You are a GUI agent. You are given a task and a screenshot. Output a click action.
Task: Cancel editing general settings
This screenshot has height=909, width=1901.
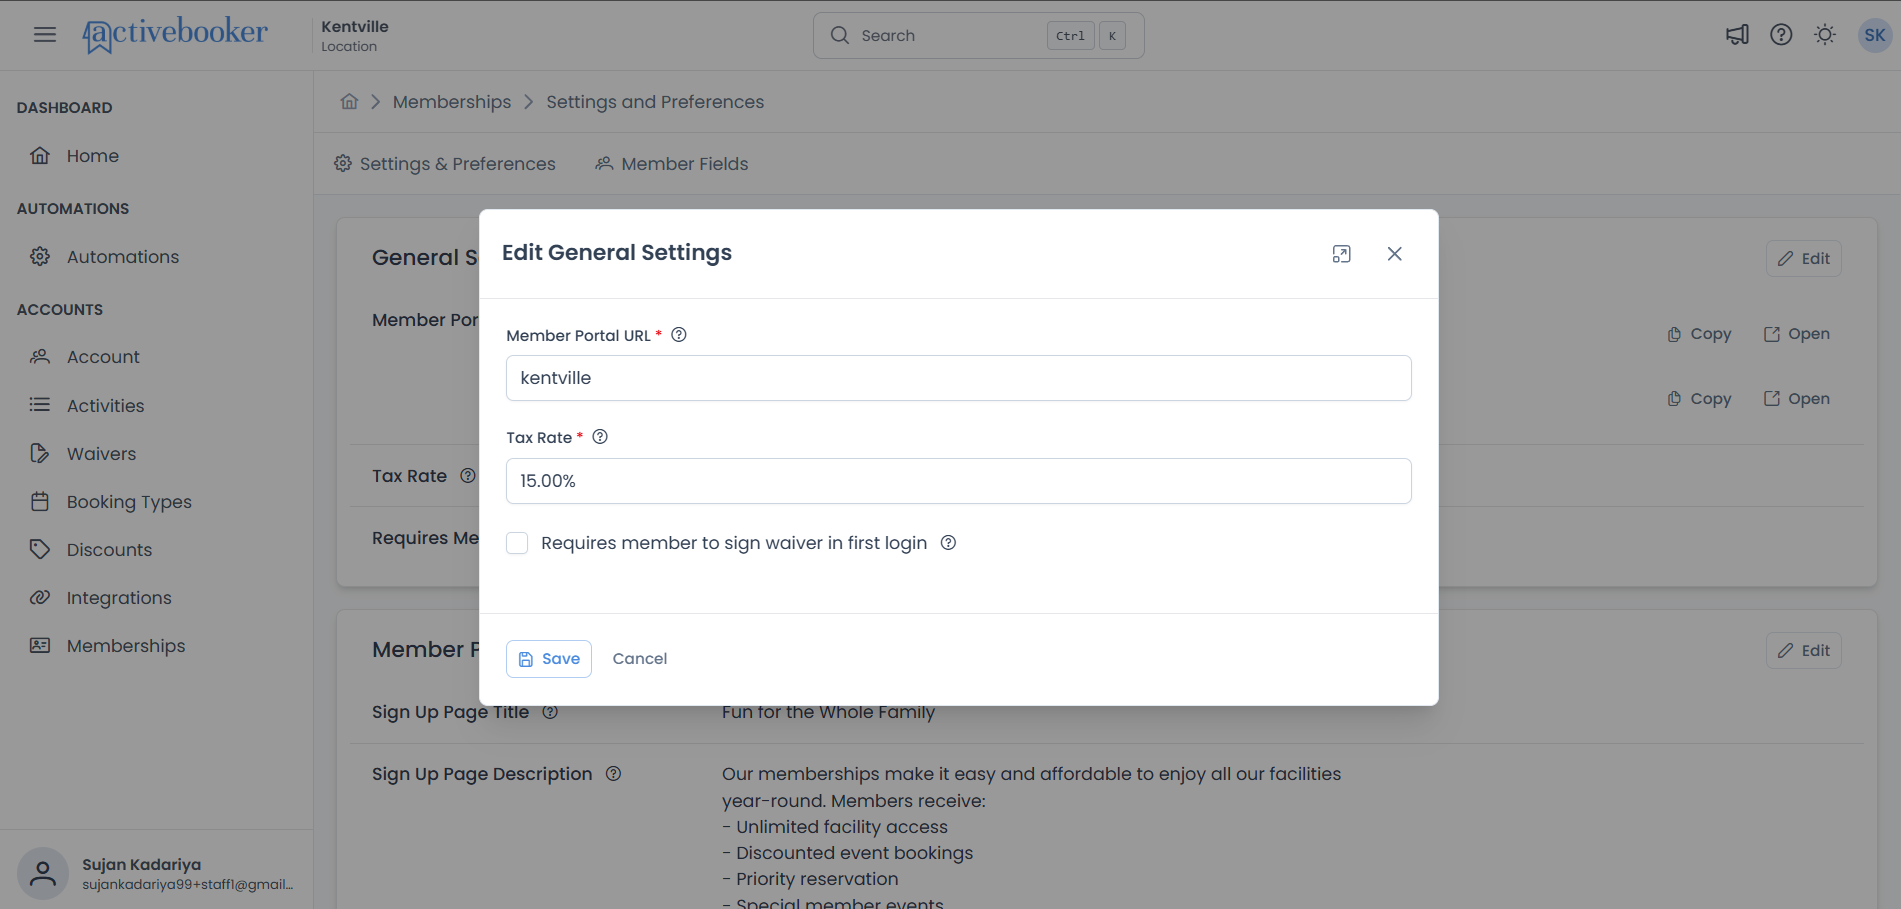click(x=640, y=659)
